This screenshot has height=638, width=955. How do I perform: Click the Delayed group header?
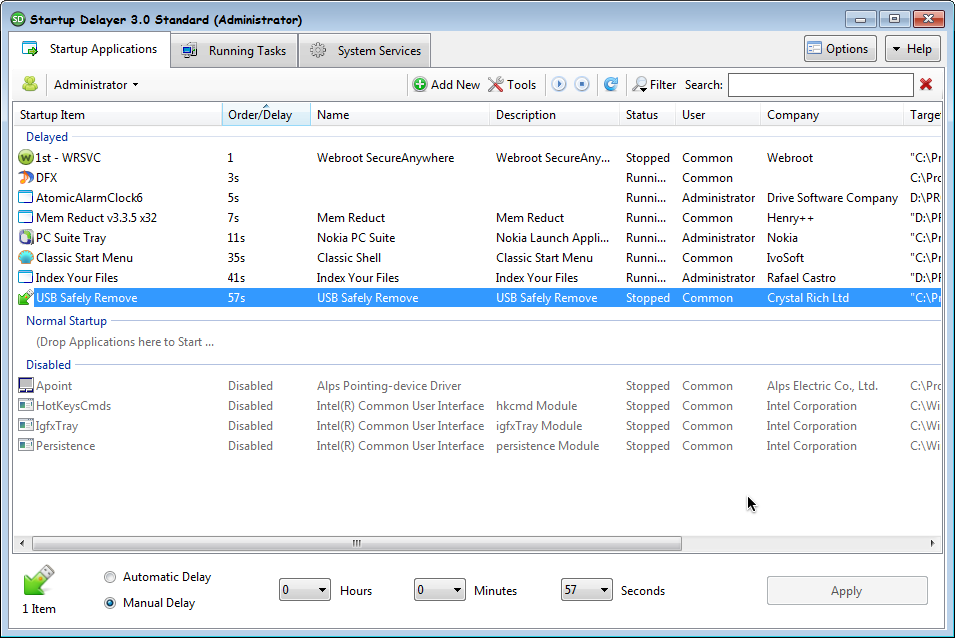(46, 137)
